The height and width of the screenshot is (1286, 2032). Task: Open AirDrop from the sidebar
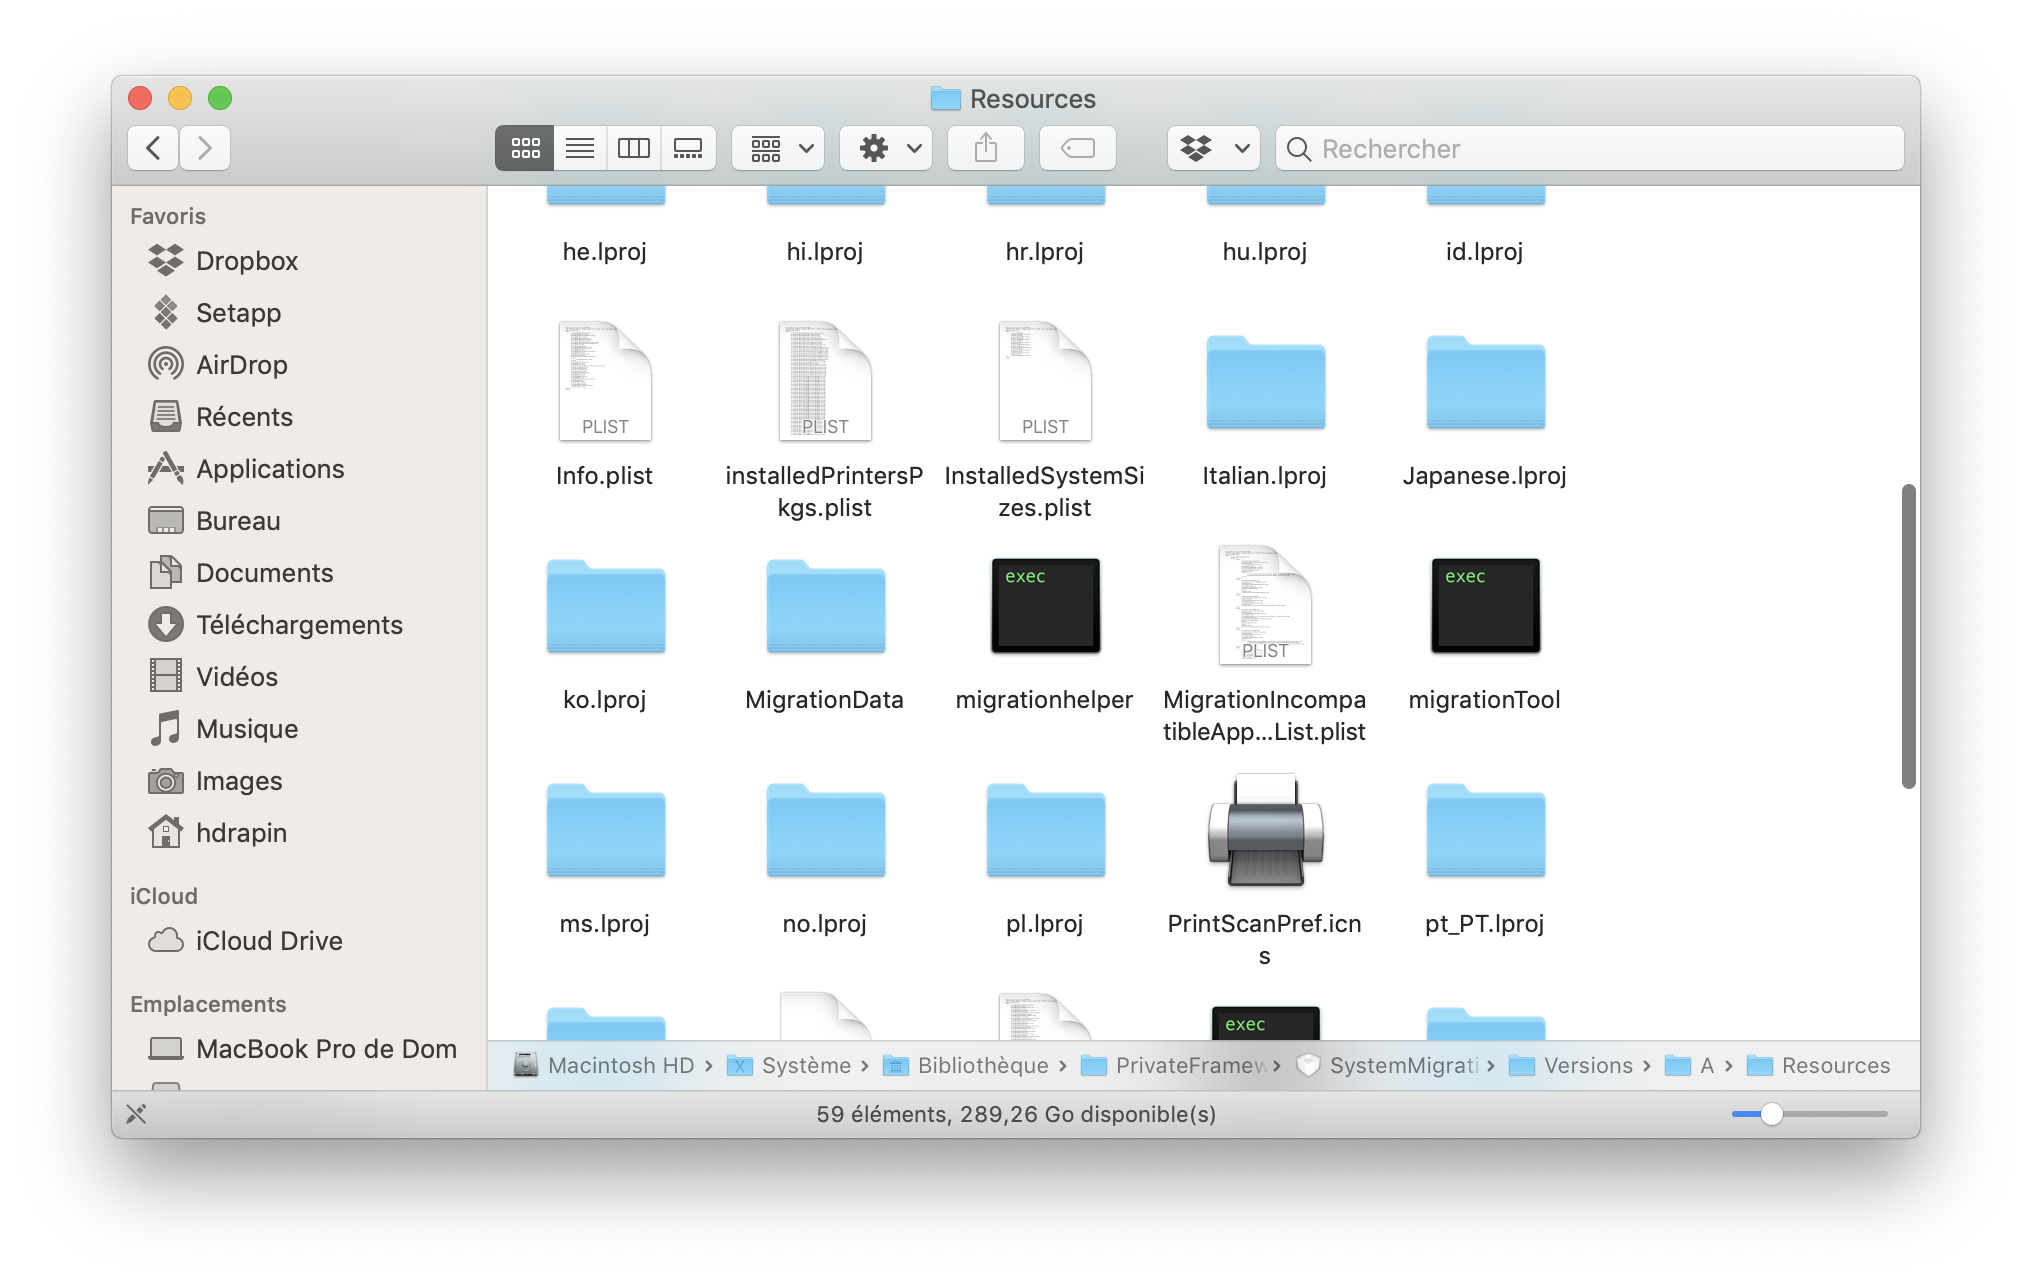pyautogui.click(x=240, y=364)
